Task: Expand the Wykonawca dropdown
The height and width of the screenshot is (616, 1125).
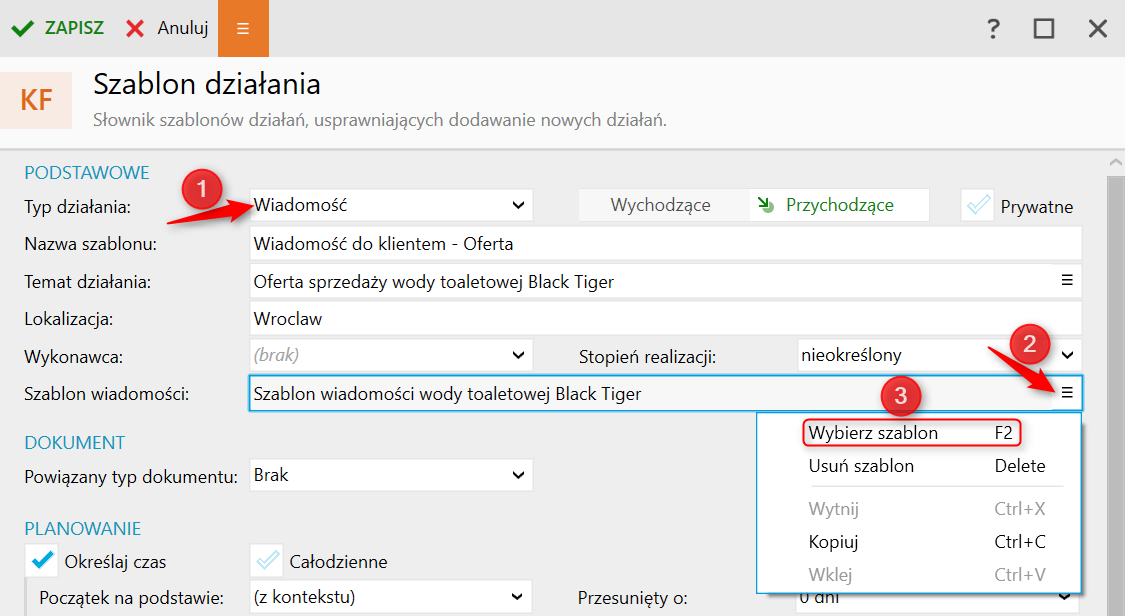Action: (390, 355)
